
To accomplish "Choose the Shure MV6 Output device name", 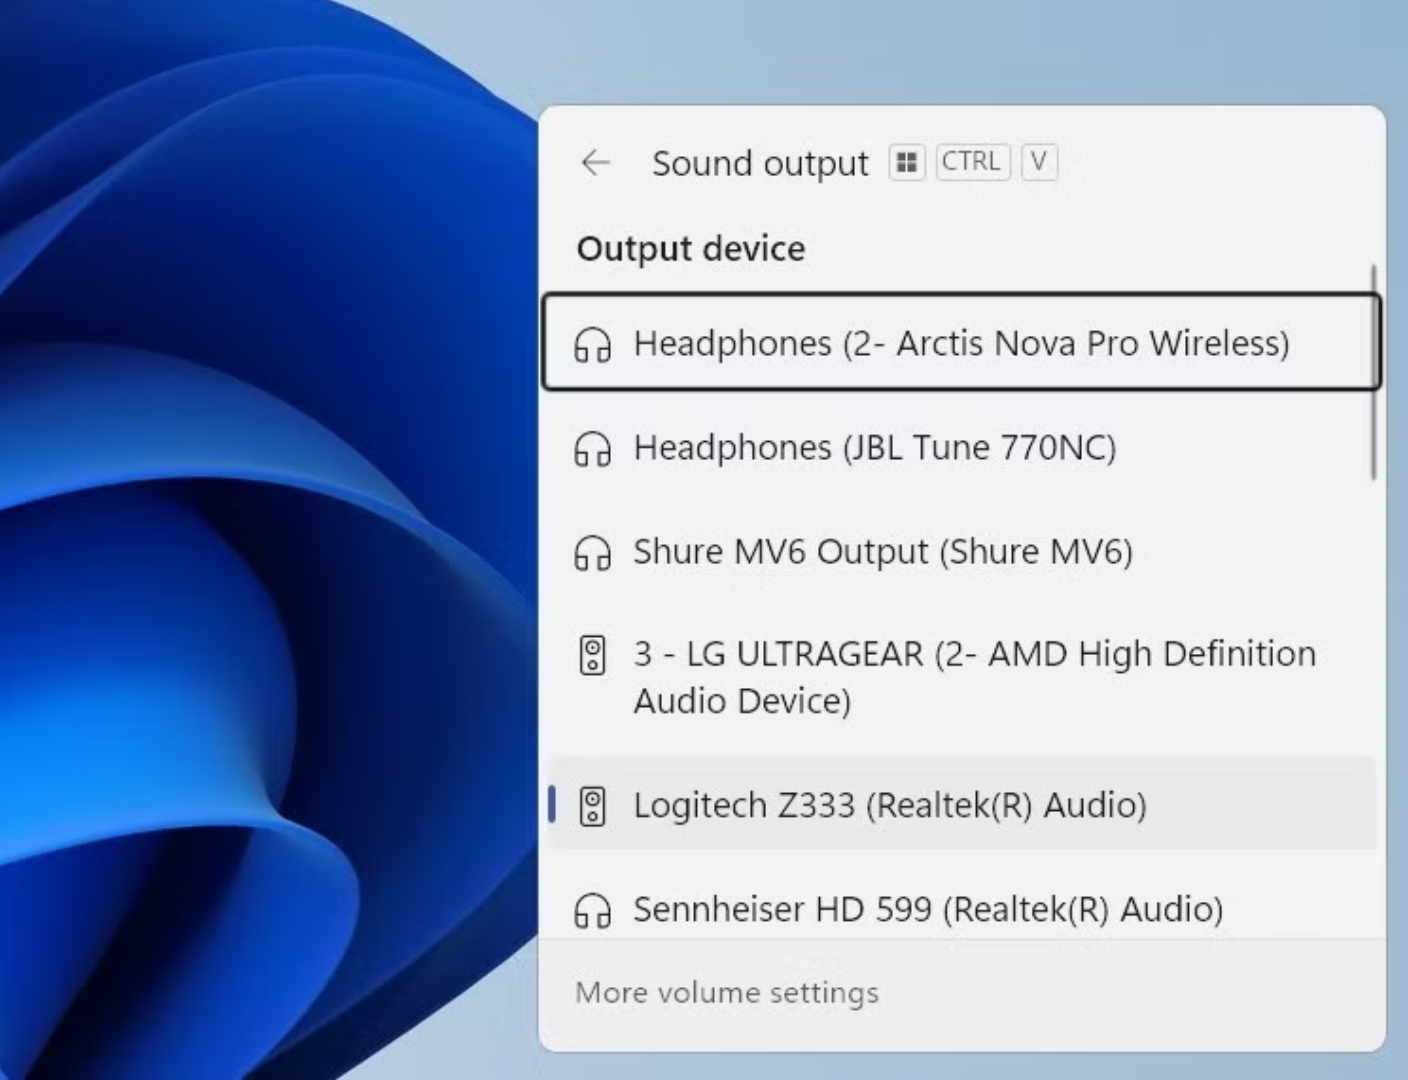I will [882, 551].
